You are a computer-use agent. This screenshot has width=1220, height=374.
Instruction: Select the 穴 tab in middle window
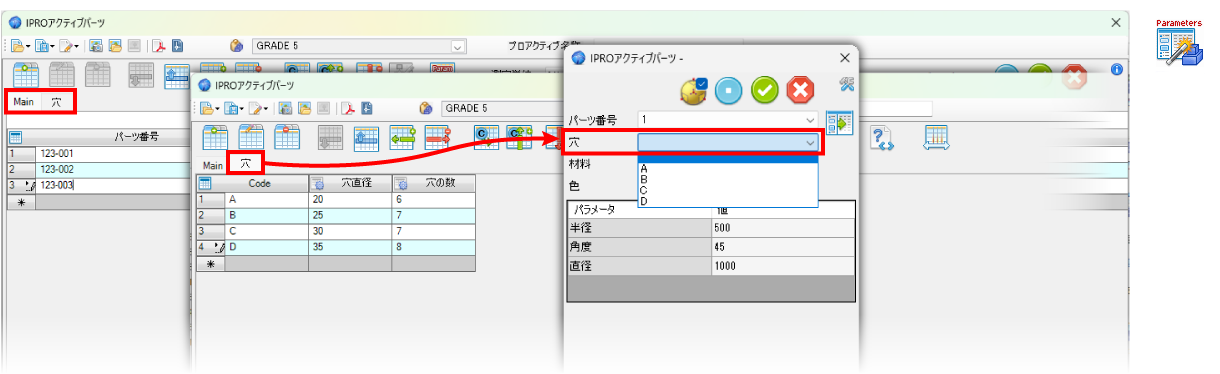click(x=246, y=162)
